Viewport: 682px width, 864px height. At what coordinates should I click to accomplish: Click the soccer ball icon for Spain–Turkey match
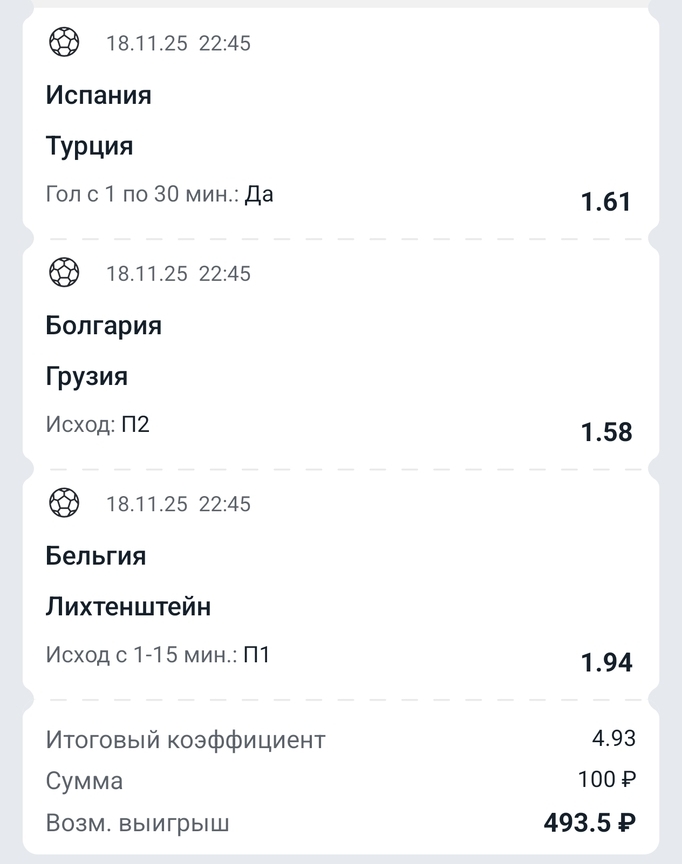(64, 42)
